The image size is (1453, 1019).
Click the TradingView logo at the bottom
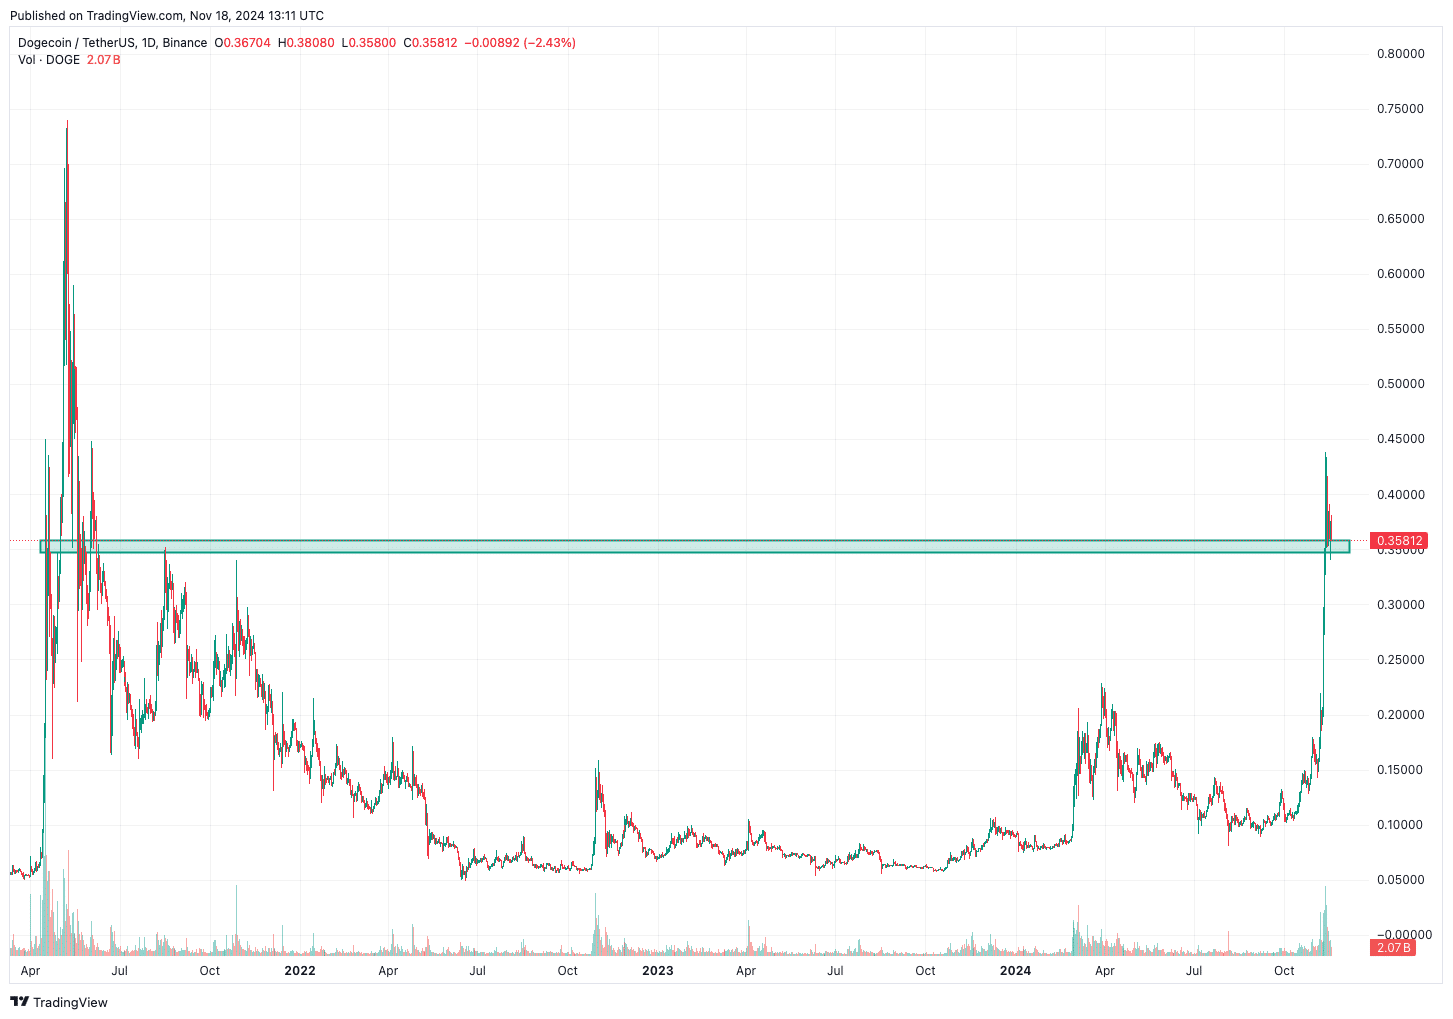pyautogui.click(x=59, y=1002)
